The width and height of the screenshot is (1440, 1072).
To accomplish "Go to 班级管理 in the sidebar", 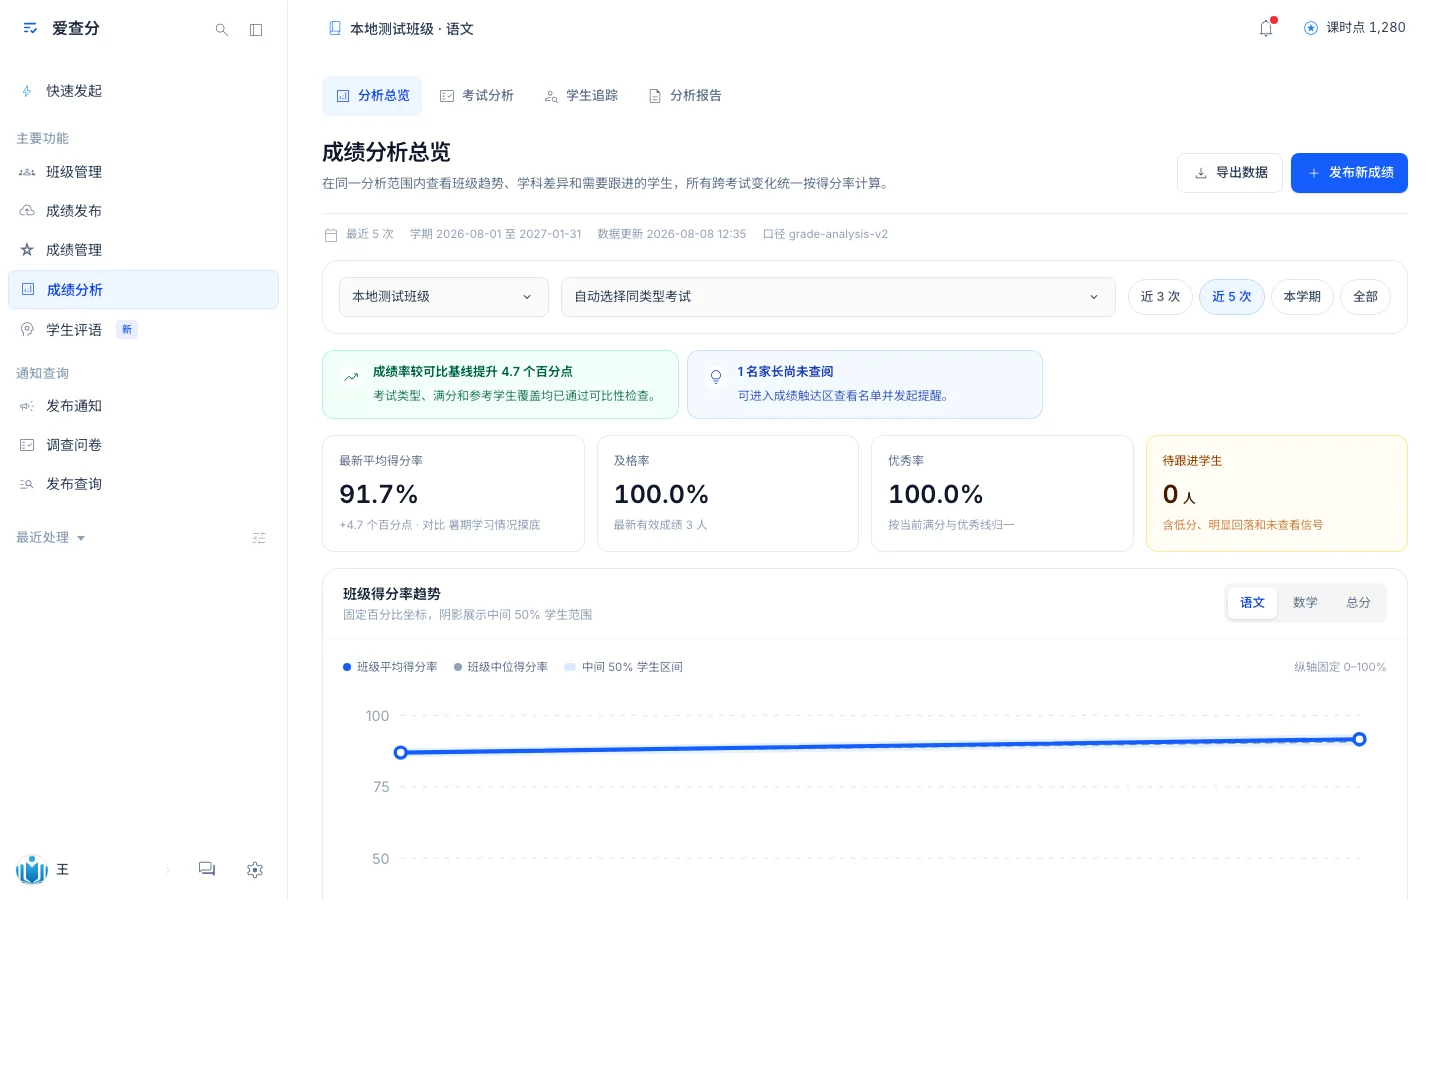I will click(143, 172).
